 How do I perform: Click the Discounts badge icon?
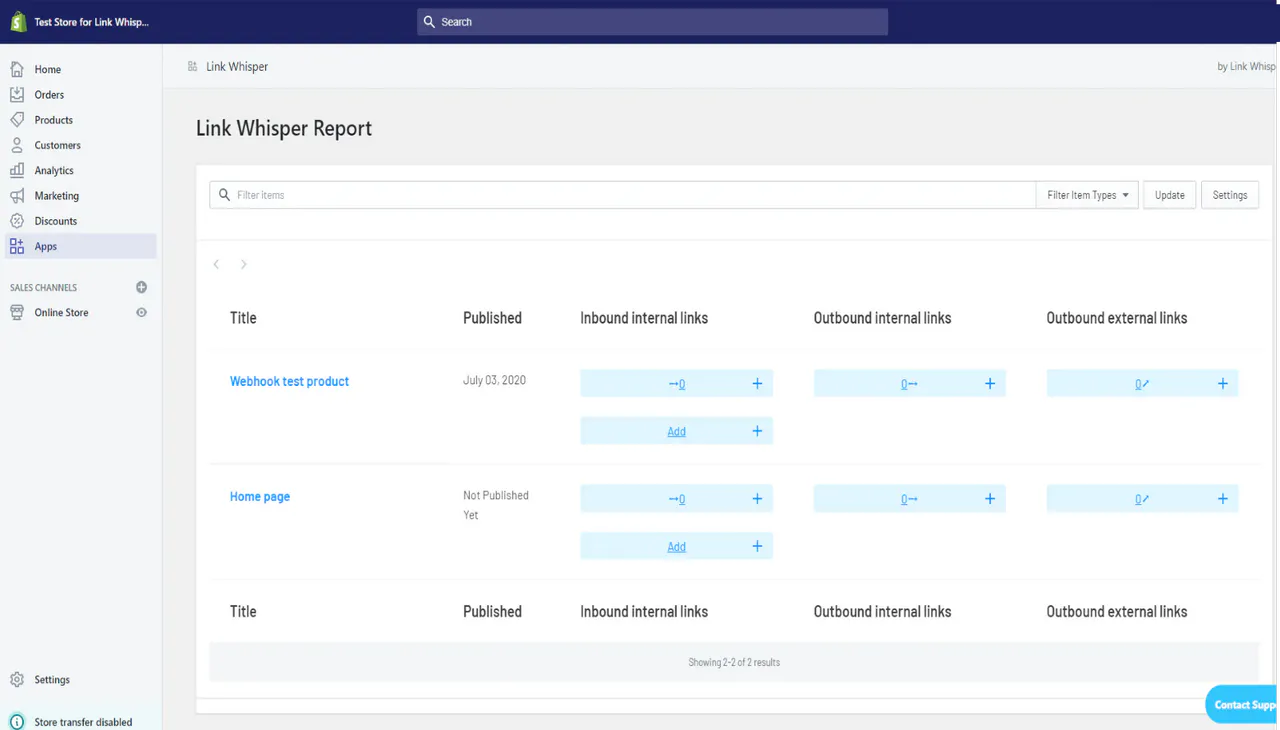tap(17, 221)
